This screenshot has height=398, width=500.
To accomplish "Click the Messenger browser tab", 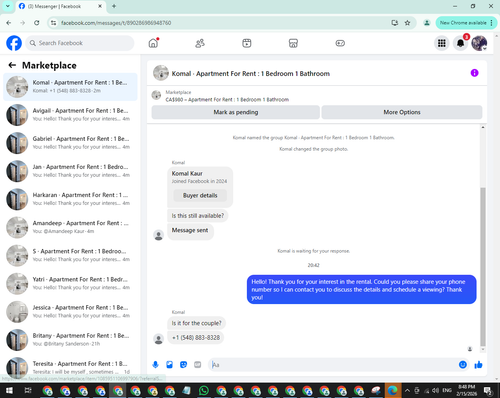I will click(60, 6).
